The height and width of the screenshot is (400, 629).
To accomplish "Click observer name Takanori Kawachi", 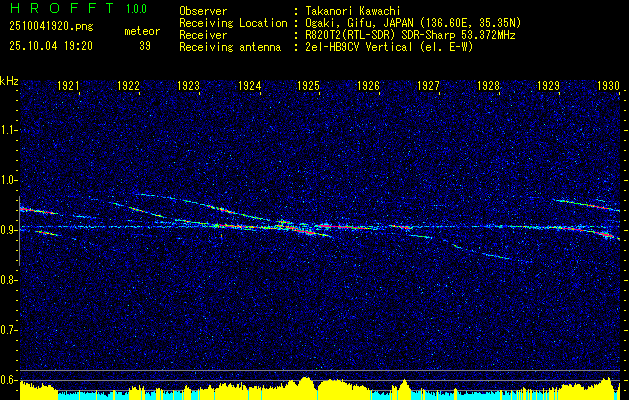I will coord(351,11).
